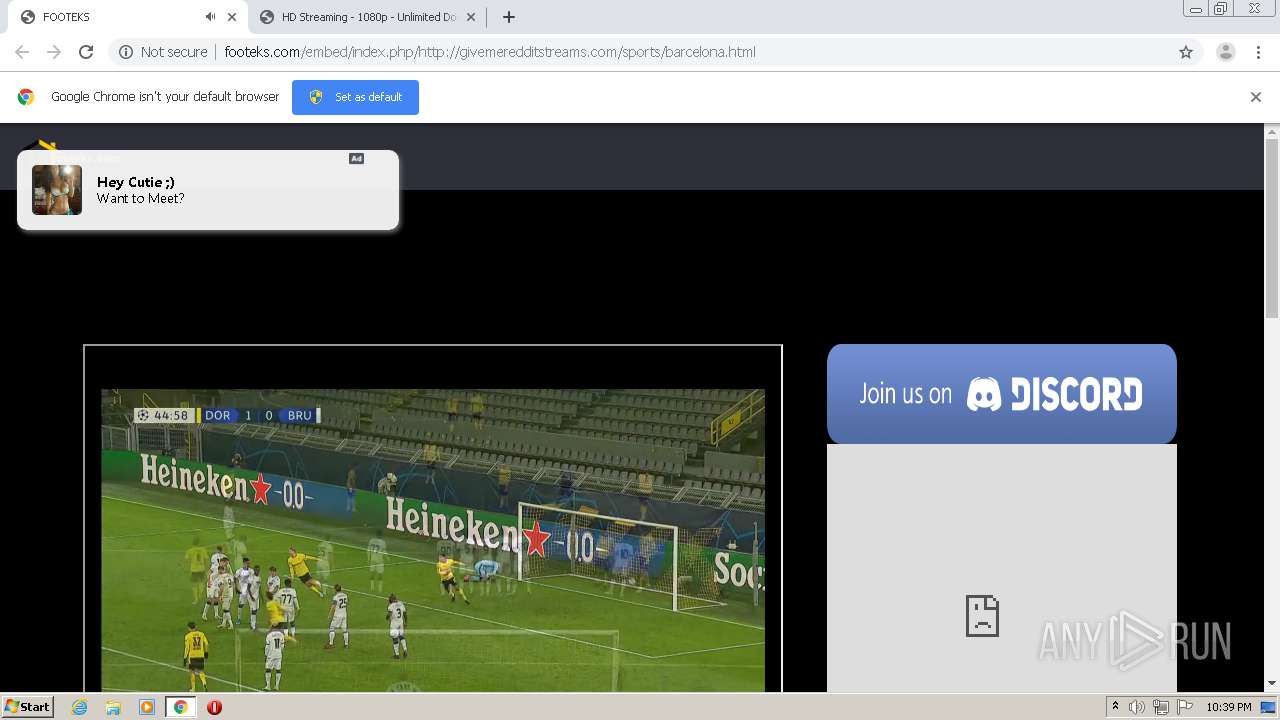Viewport: 1280px width, 720px height.
Task: Open the Chrome profile avatar
Action: tap(1226, 52)
